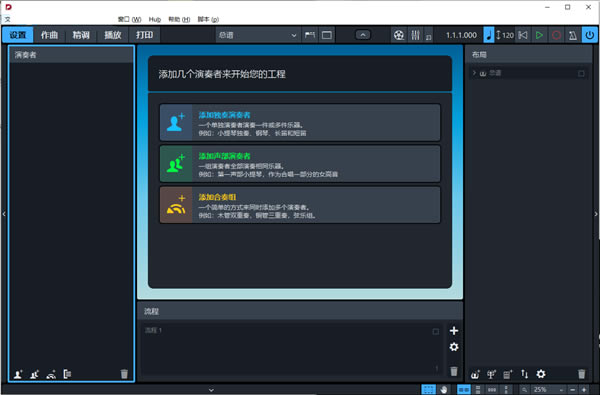Screen dimensions: 600x395
Task: Collapse the toolbar with the up chevron
Action: coord(363,35)
